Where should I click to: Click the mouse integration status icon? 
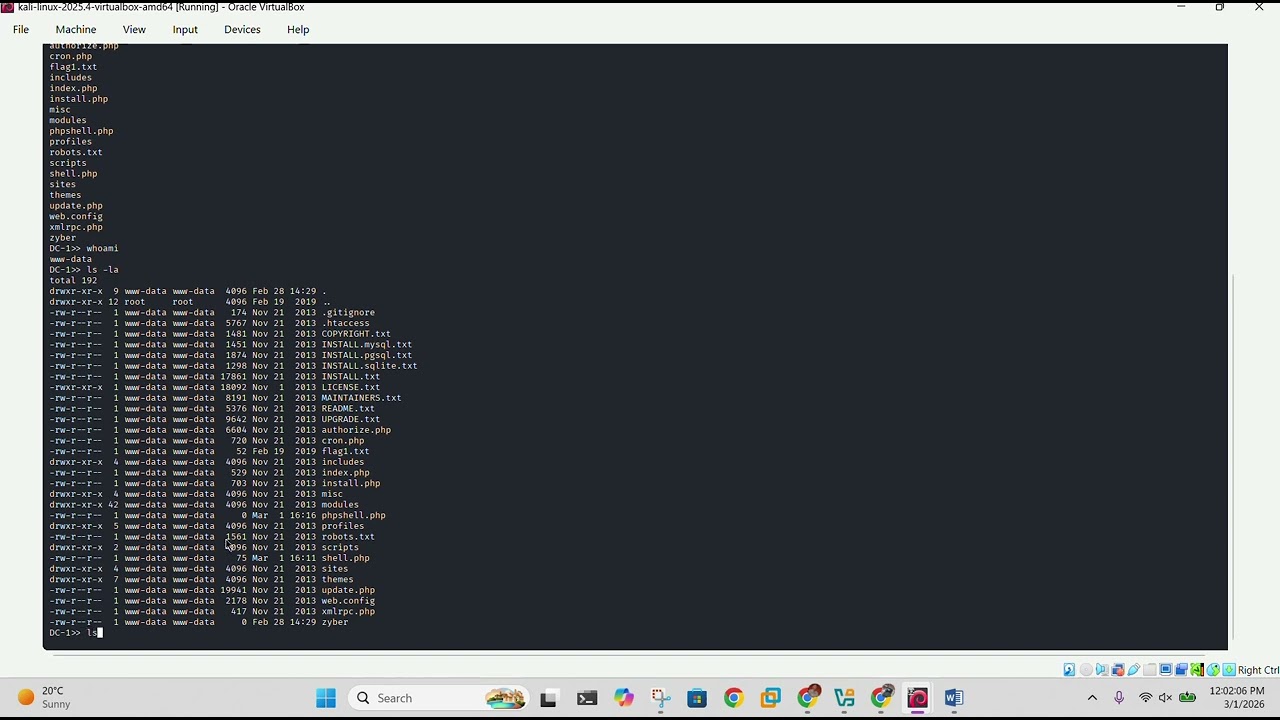(1213, 670)
